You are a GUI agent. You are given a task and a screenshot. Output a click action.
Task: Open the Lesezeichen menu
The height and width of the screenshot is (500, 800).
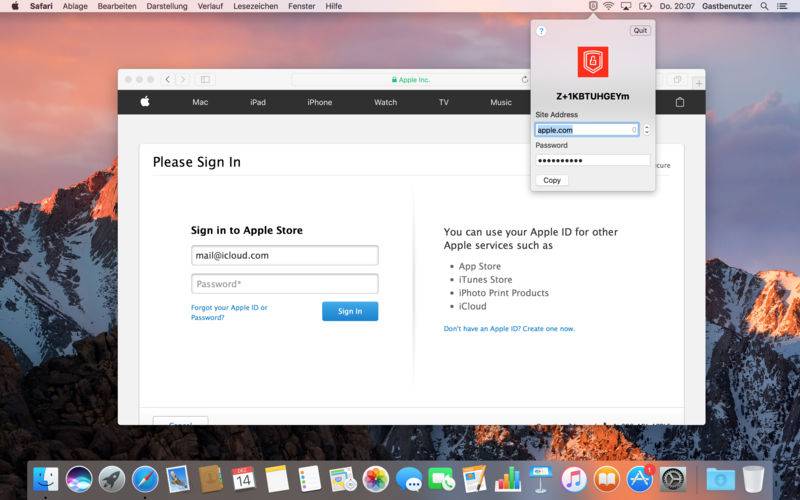pos(256,6)
